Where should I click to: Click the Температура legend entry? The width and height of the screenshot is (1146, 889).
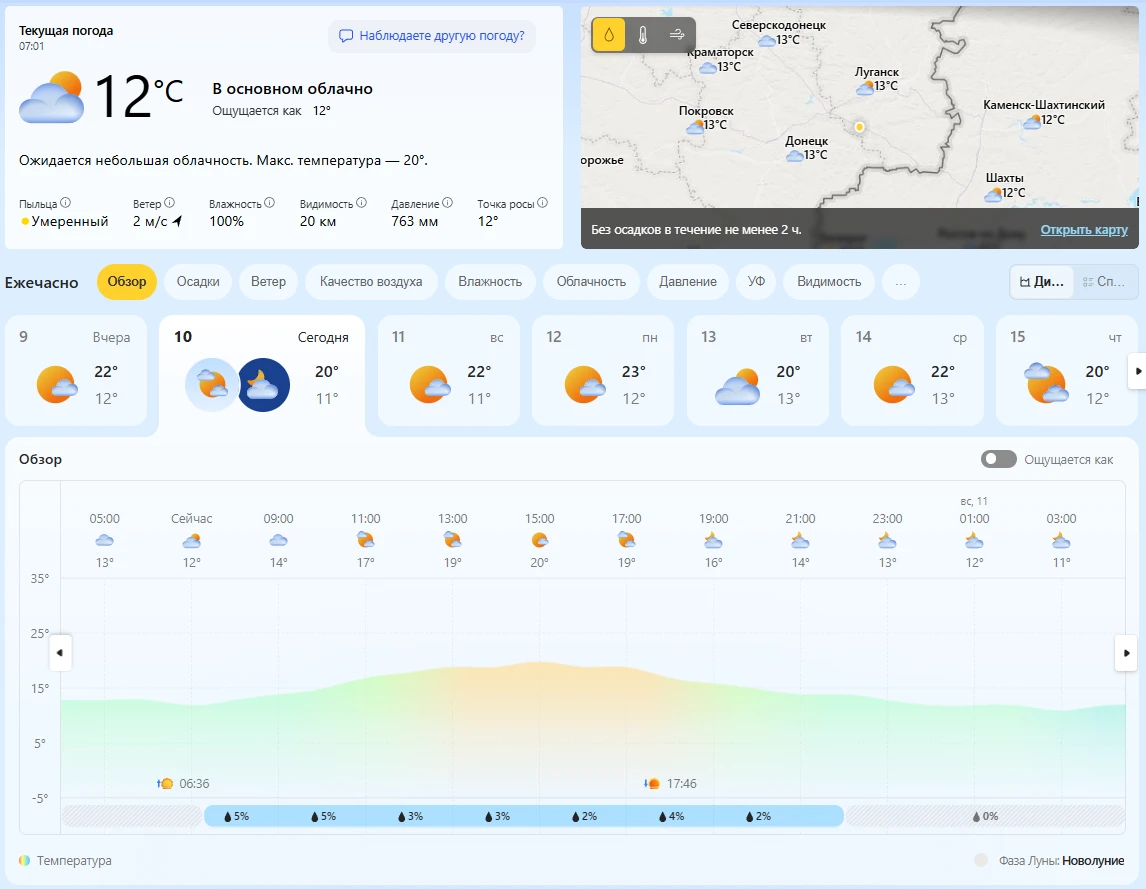65,860
